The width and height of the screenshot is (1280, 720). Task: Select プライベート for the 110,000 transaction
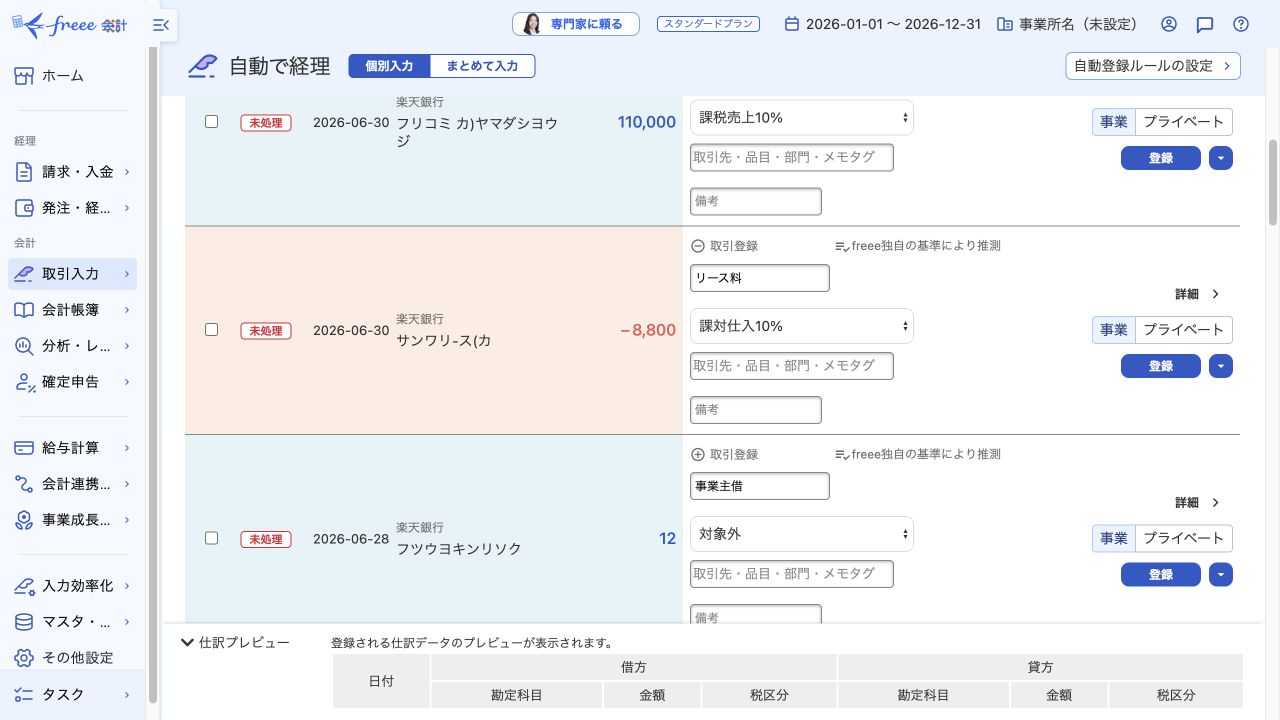[1184, 122]
